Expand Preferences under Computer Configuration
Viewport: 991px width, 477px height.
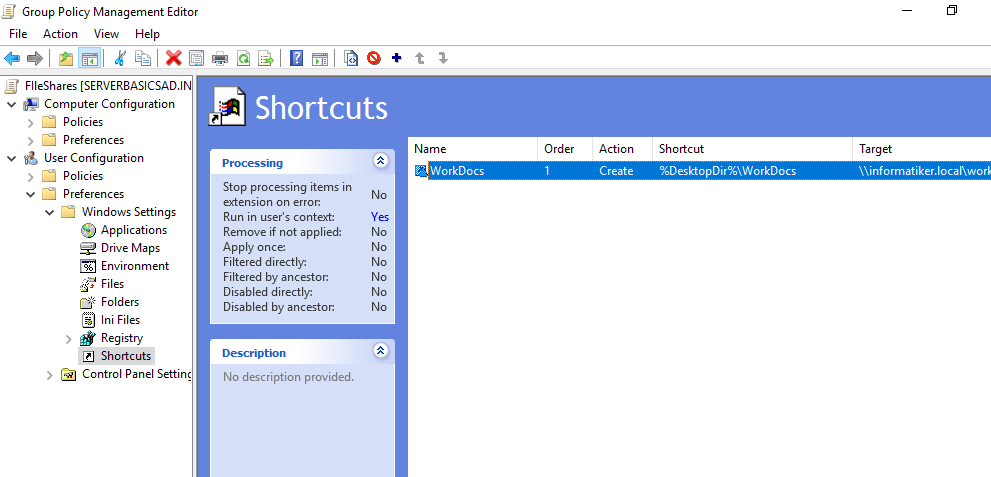pos(30,140)
